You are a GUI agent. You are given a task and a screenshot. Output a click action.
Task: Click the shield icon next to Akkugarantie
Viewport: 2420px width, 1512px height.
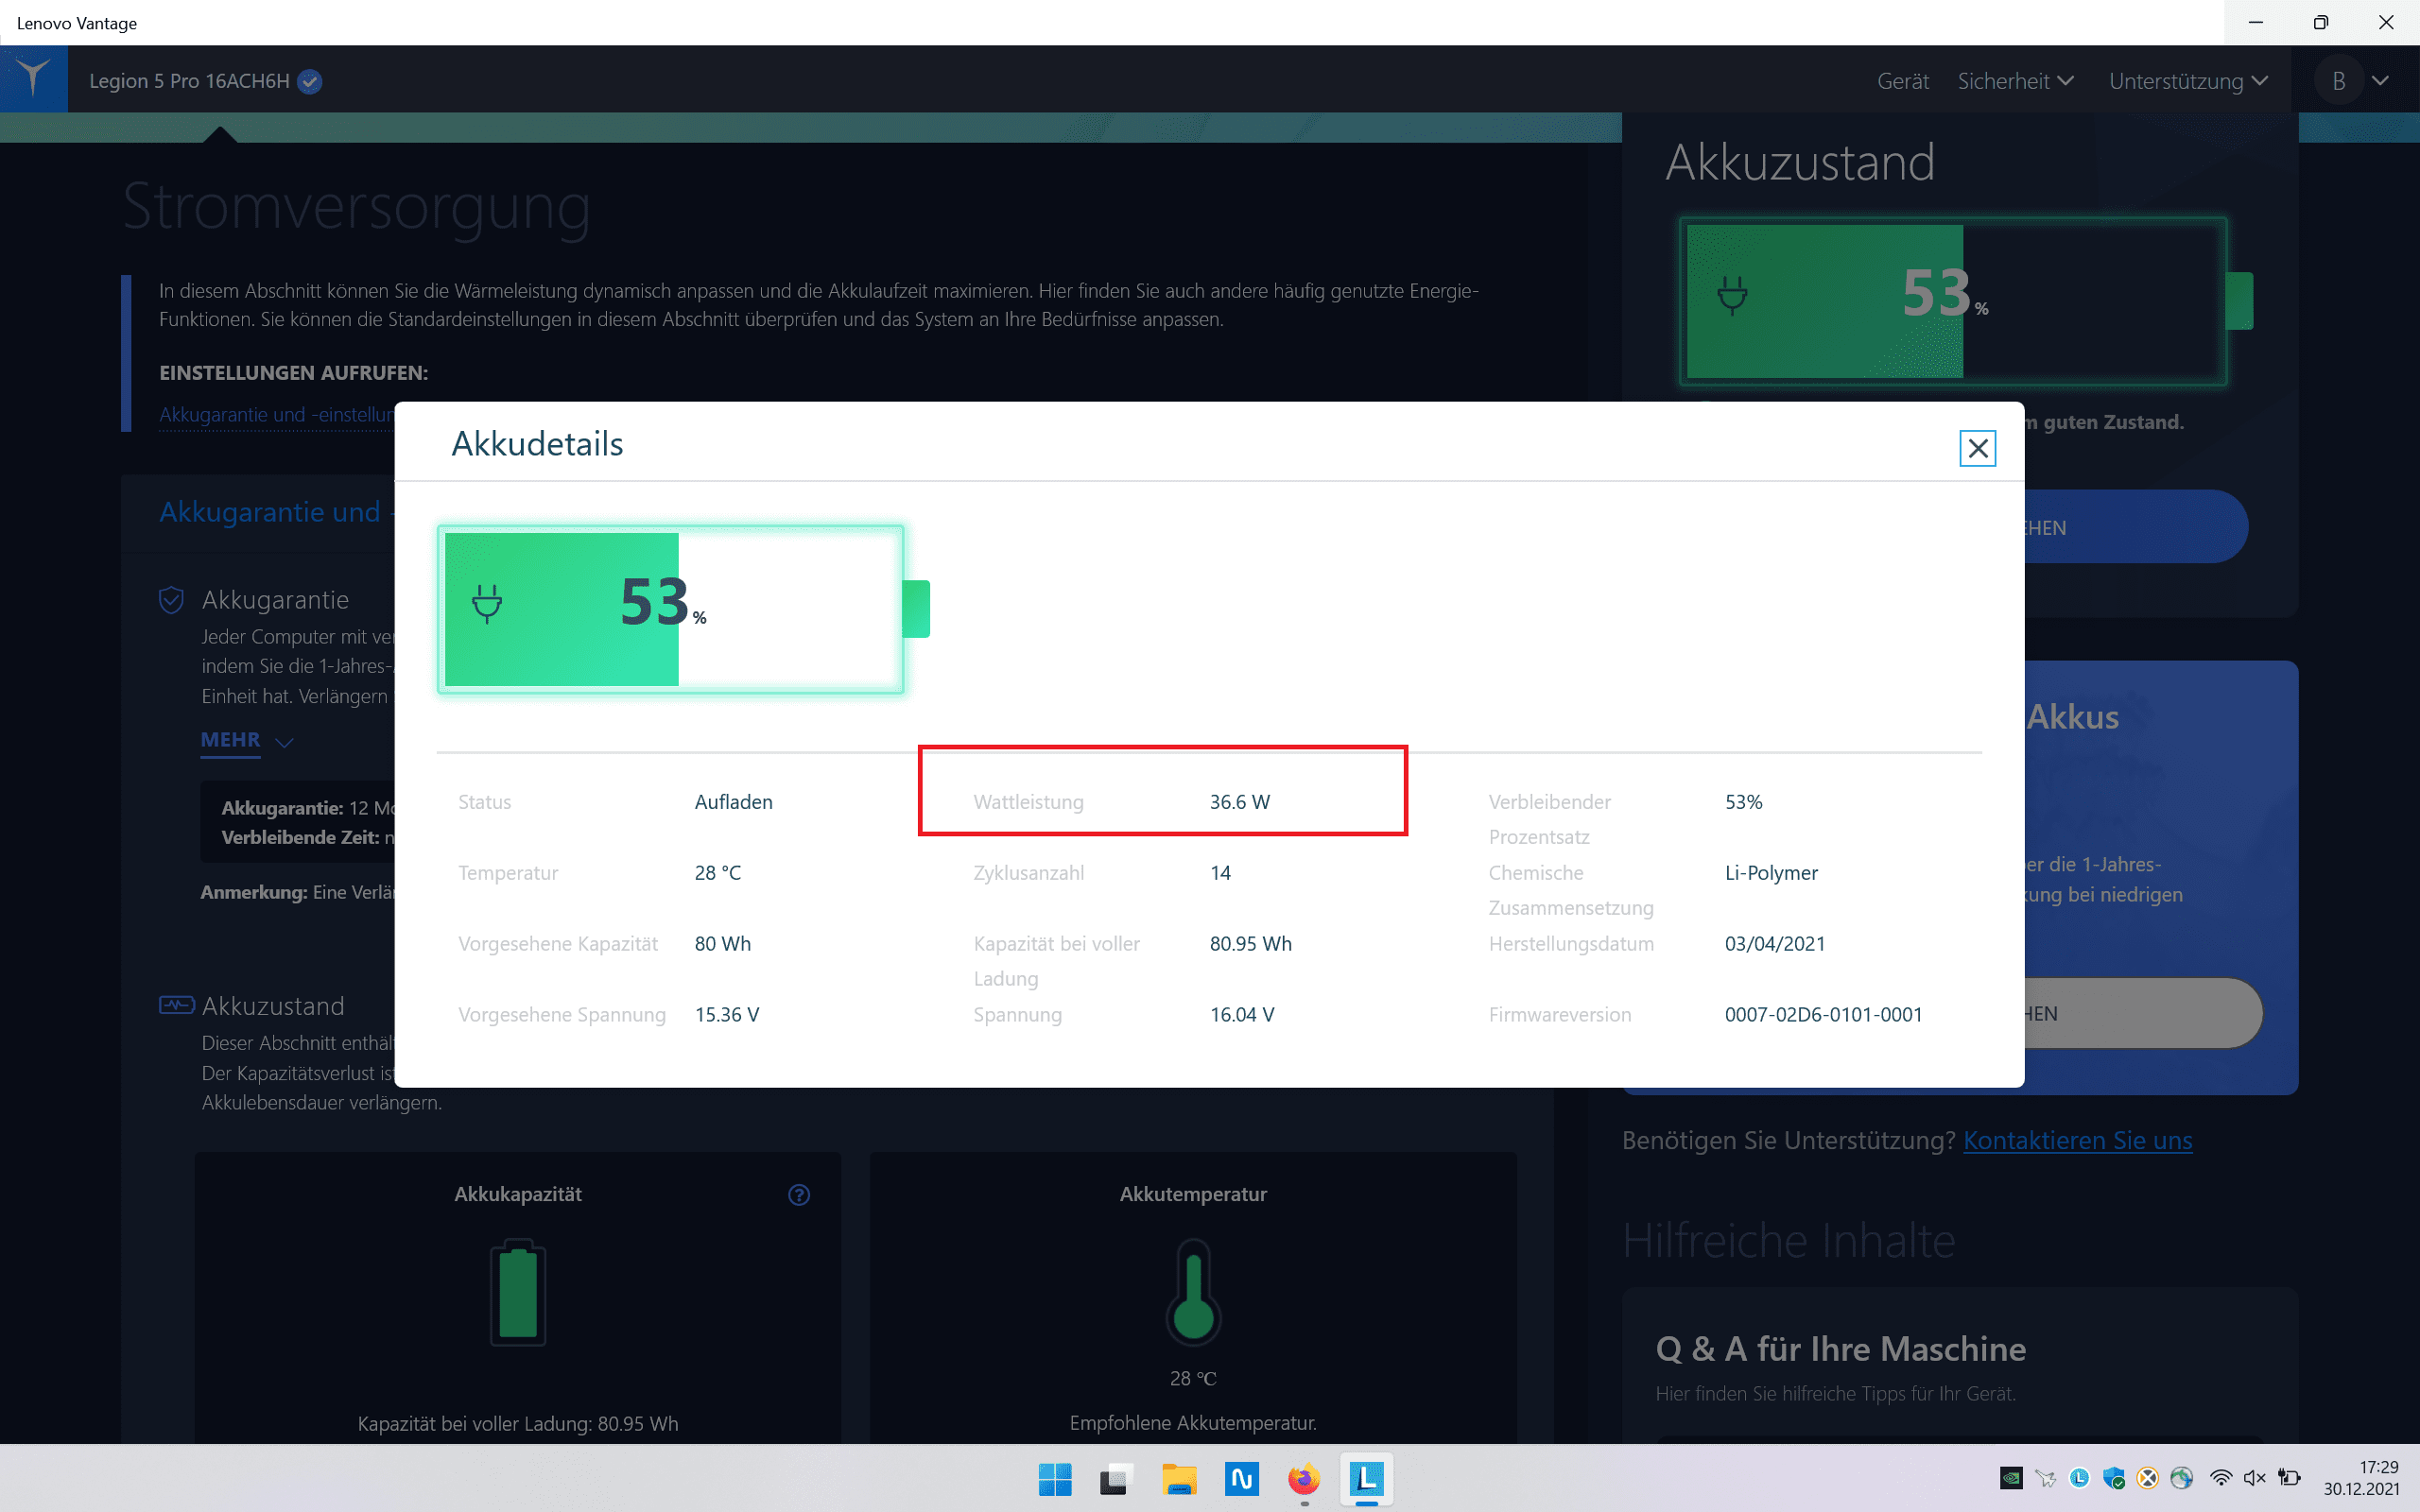pyautogui.click(x=171, y=599)
